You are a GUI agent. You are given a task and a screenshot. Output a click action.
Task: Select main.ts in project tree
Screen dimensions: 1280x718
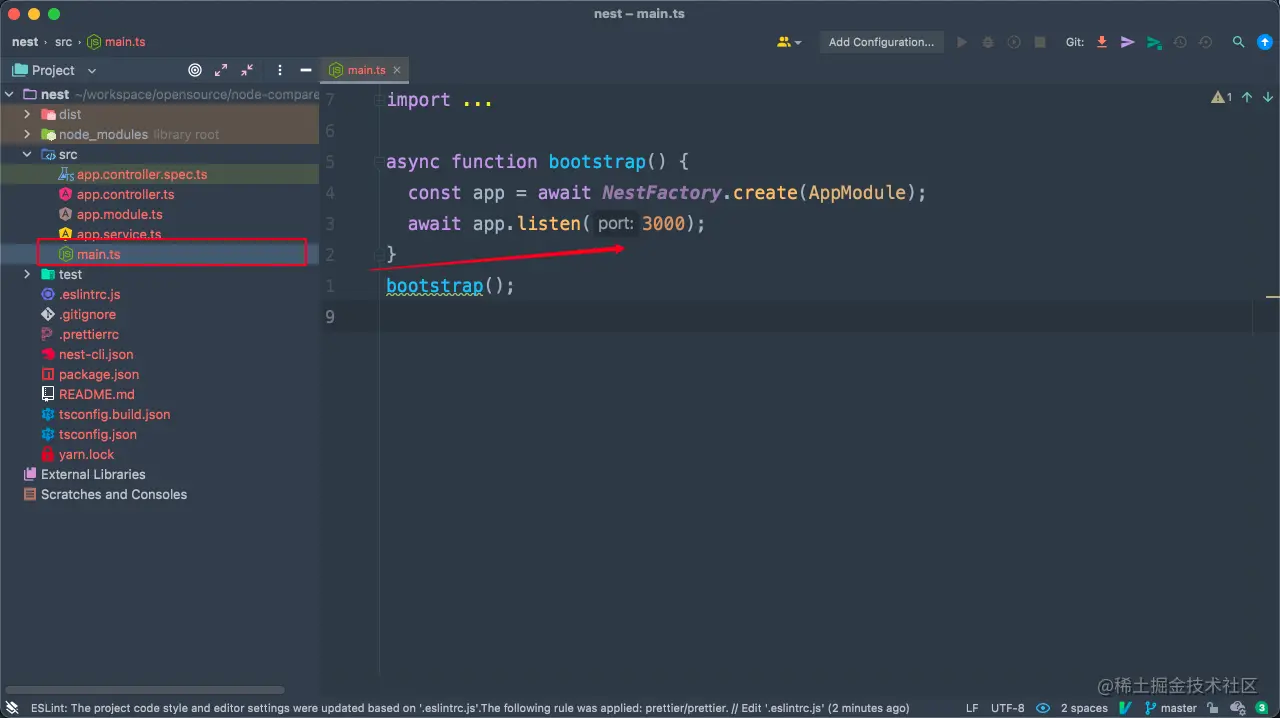pos(98,254)
